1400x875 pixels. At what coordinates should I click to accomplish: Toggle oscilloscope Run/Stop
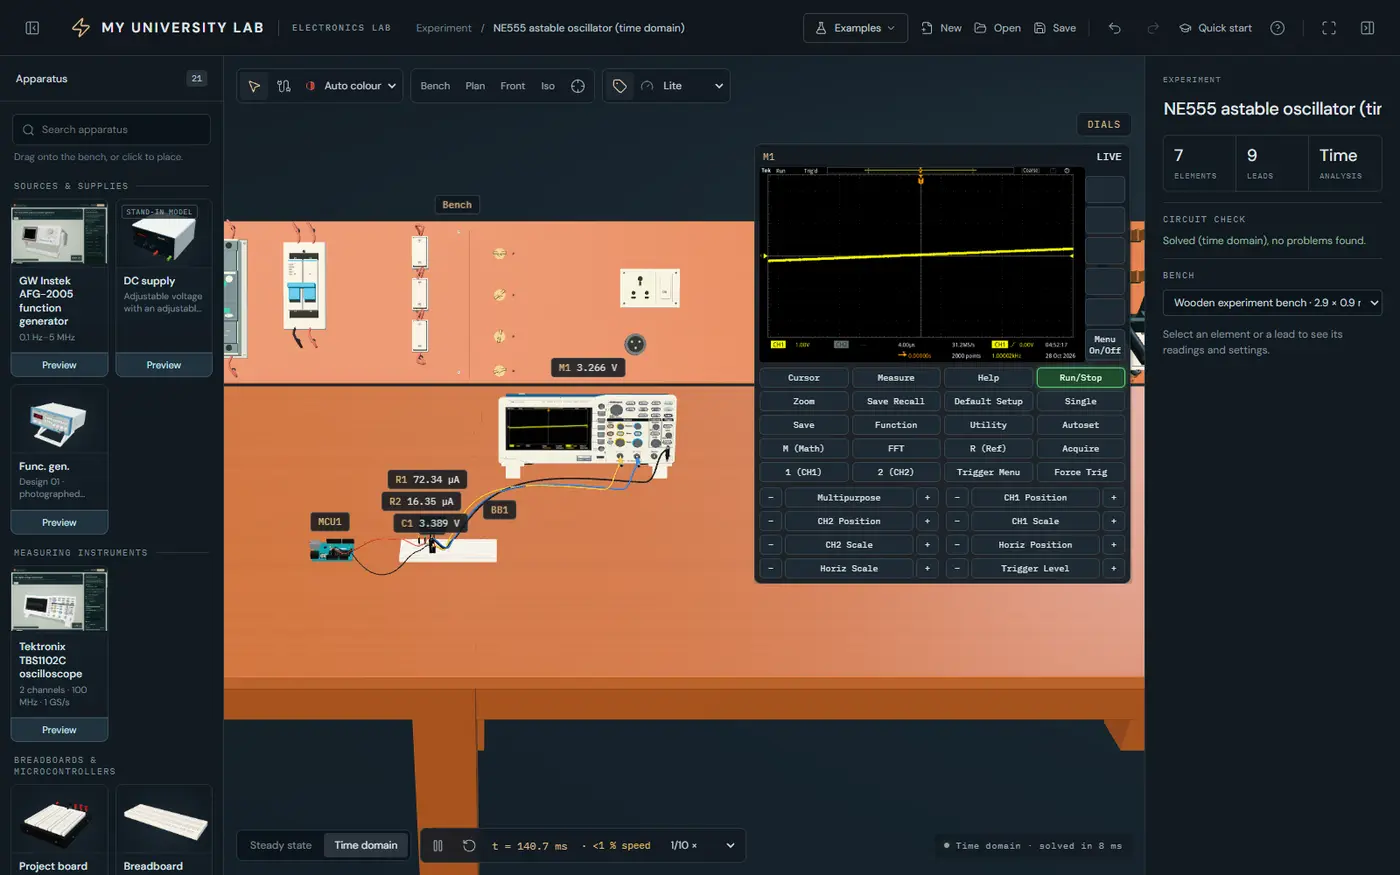tap(1081, 378)
